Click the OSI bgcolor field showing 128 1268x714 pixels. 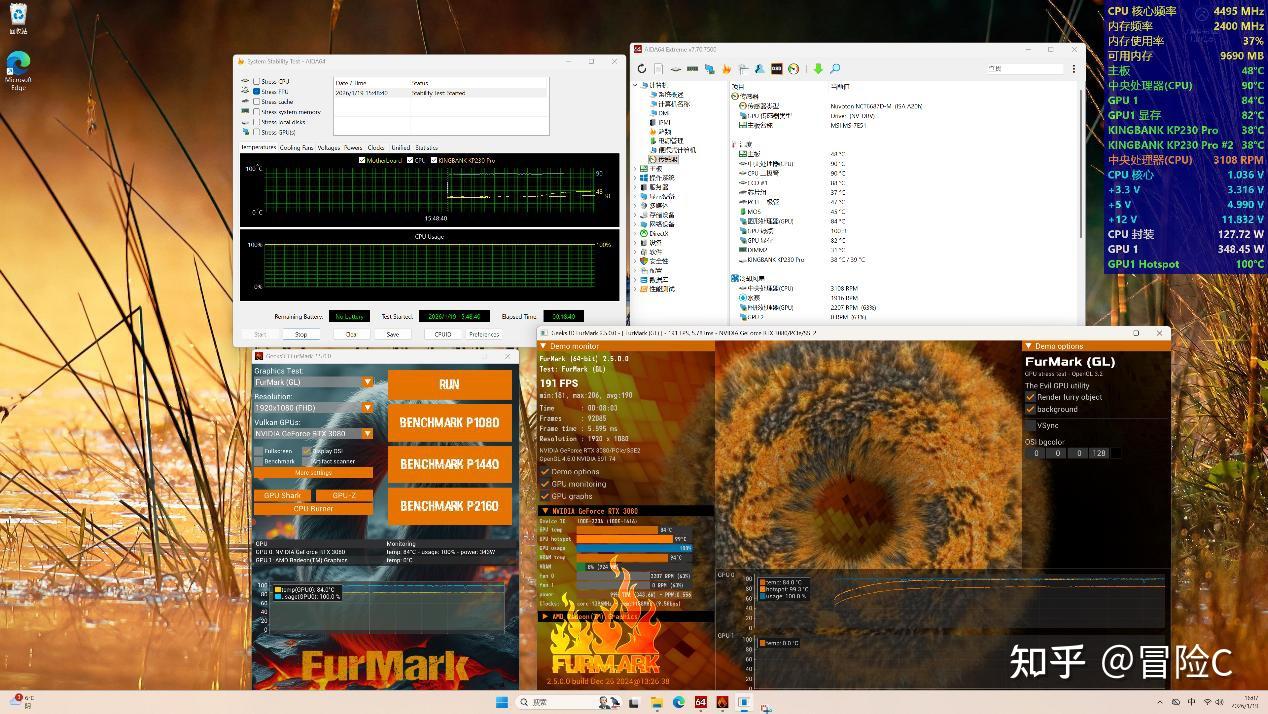pos(1100,453)
